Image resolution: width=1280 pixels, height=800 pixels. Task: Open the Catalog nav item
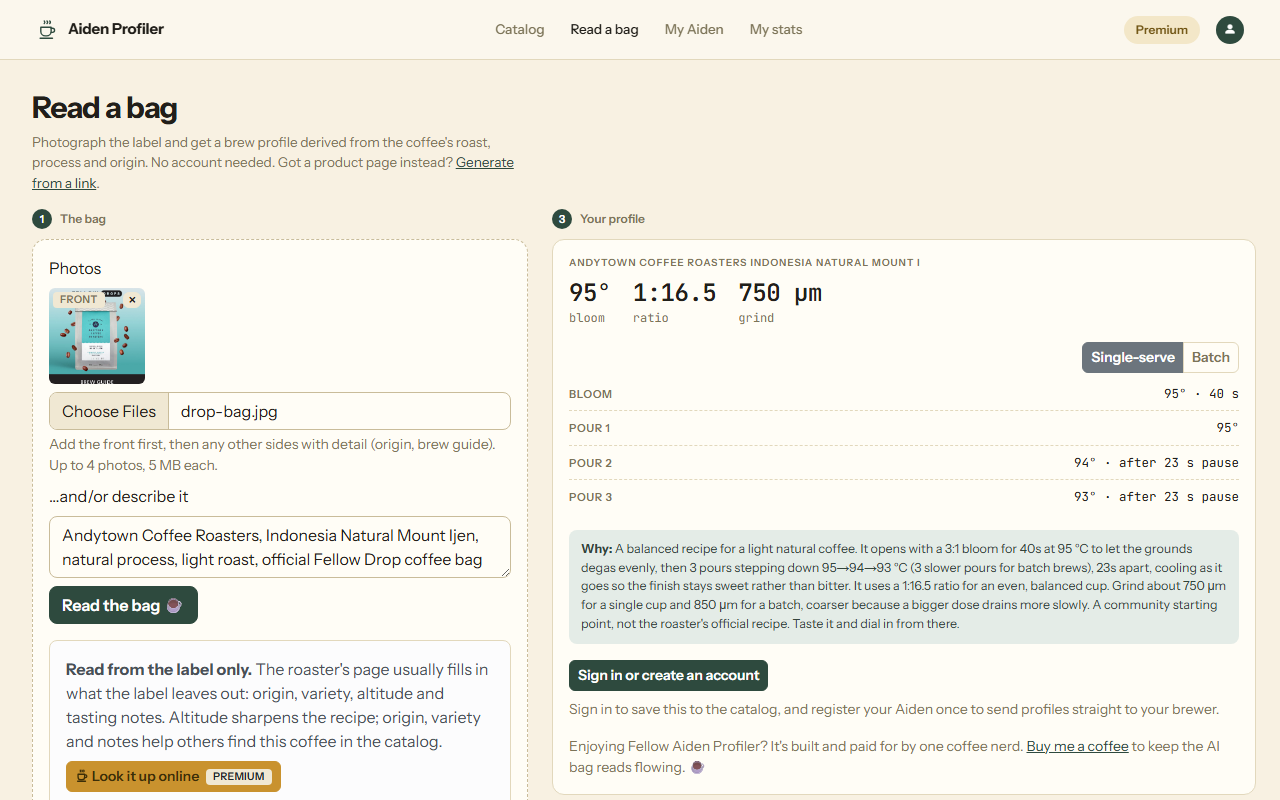[x=520, y=30]
